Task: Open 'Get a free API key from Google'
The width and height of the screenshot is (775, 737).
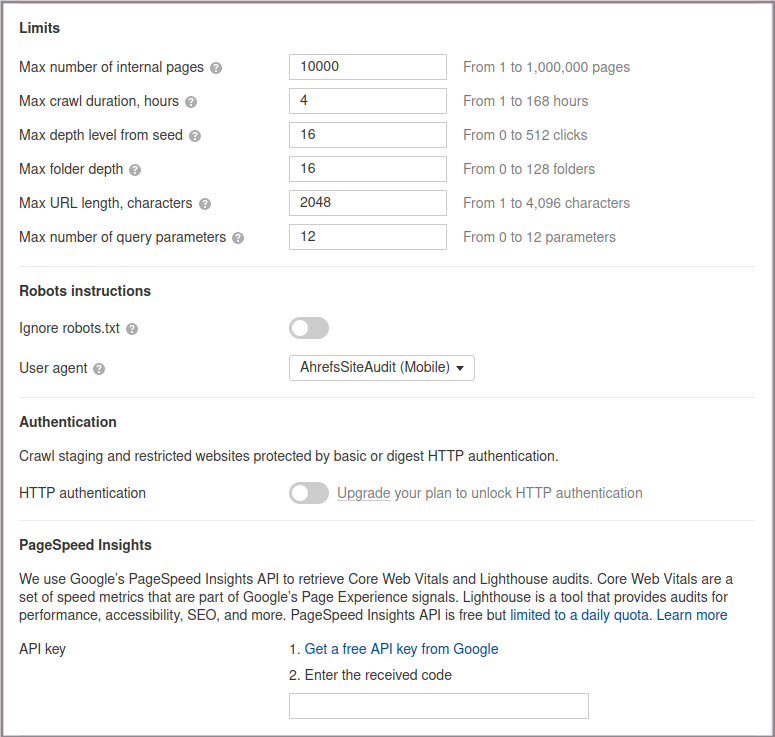Action: coord(401,649)
